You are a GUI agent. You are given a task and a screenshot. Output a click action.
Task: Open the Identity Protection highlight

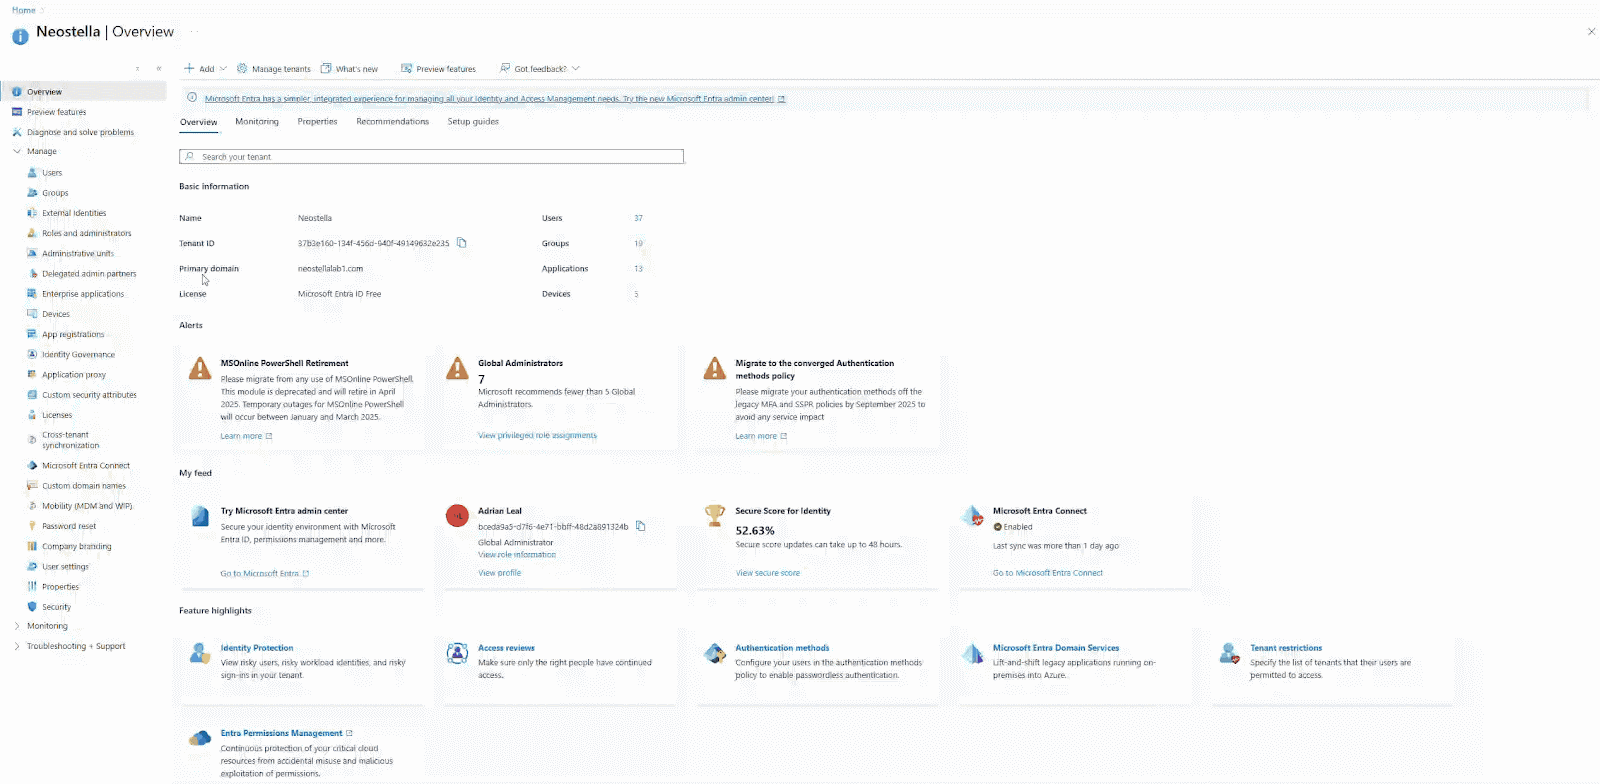coord(257,648)
